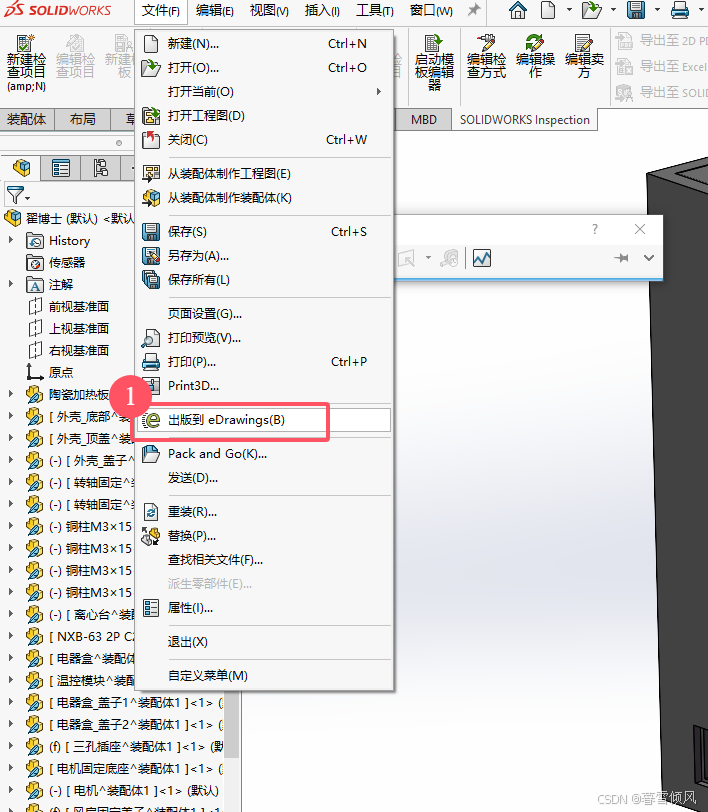This screenshot has width=708, height=812.
Task: Select the ConfigurationManager tab icon
Action: [x=100, y=168]
